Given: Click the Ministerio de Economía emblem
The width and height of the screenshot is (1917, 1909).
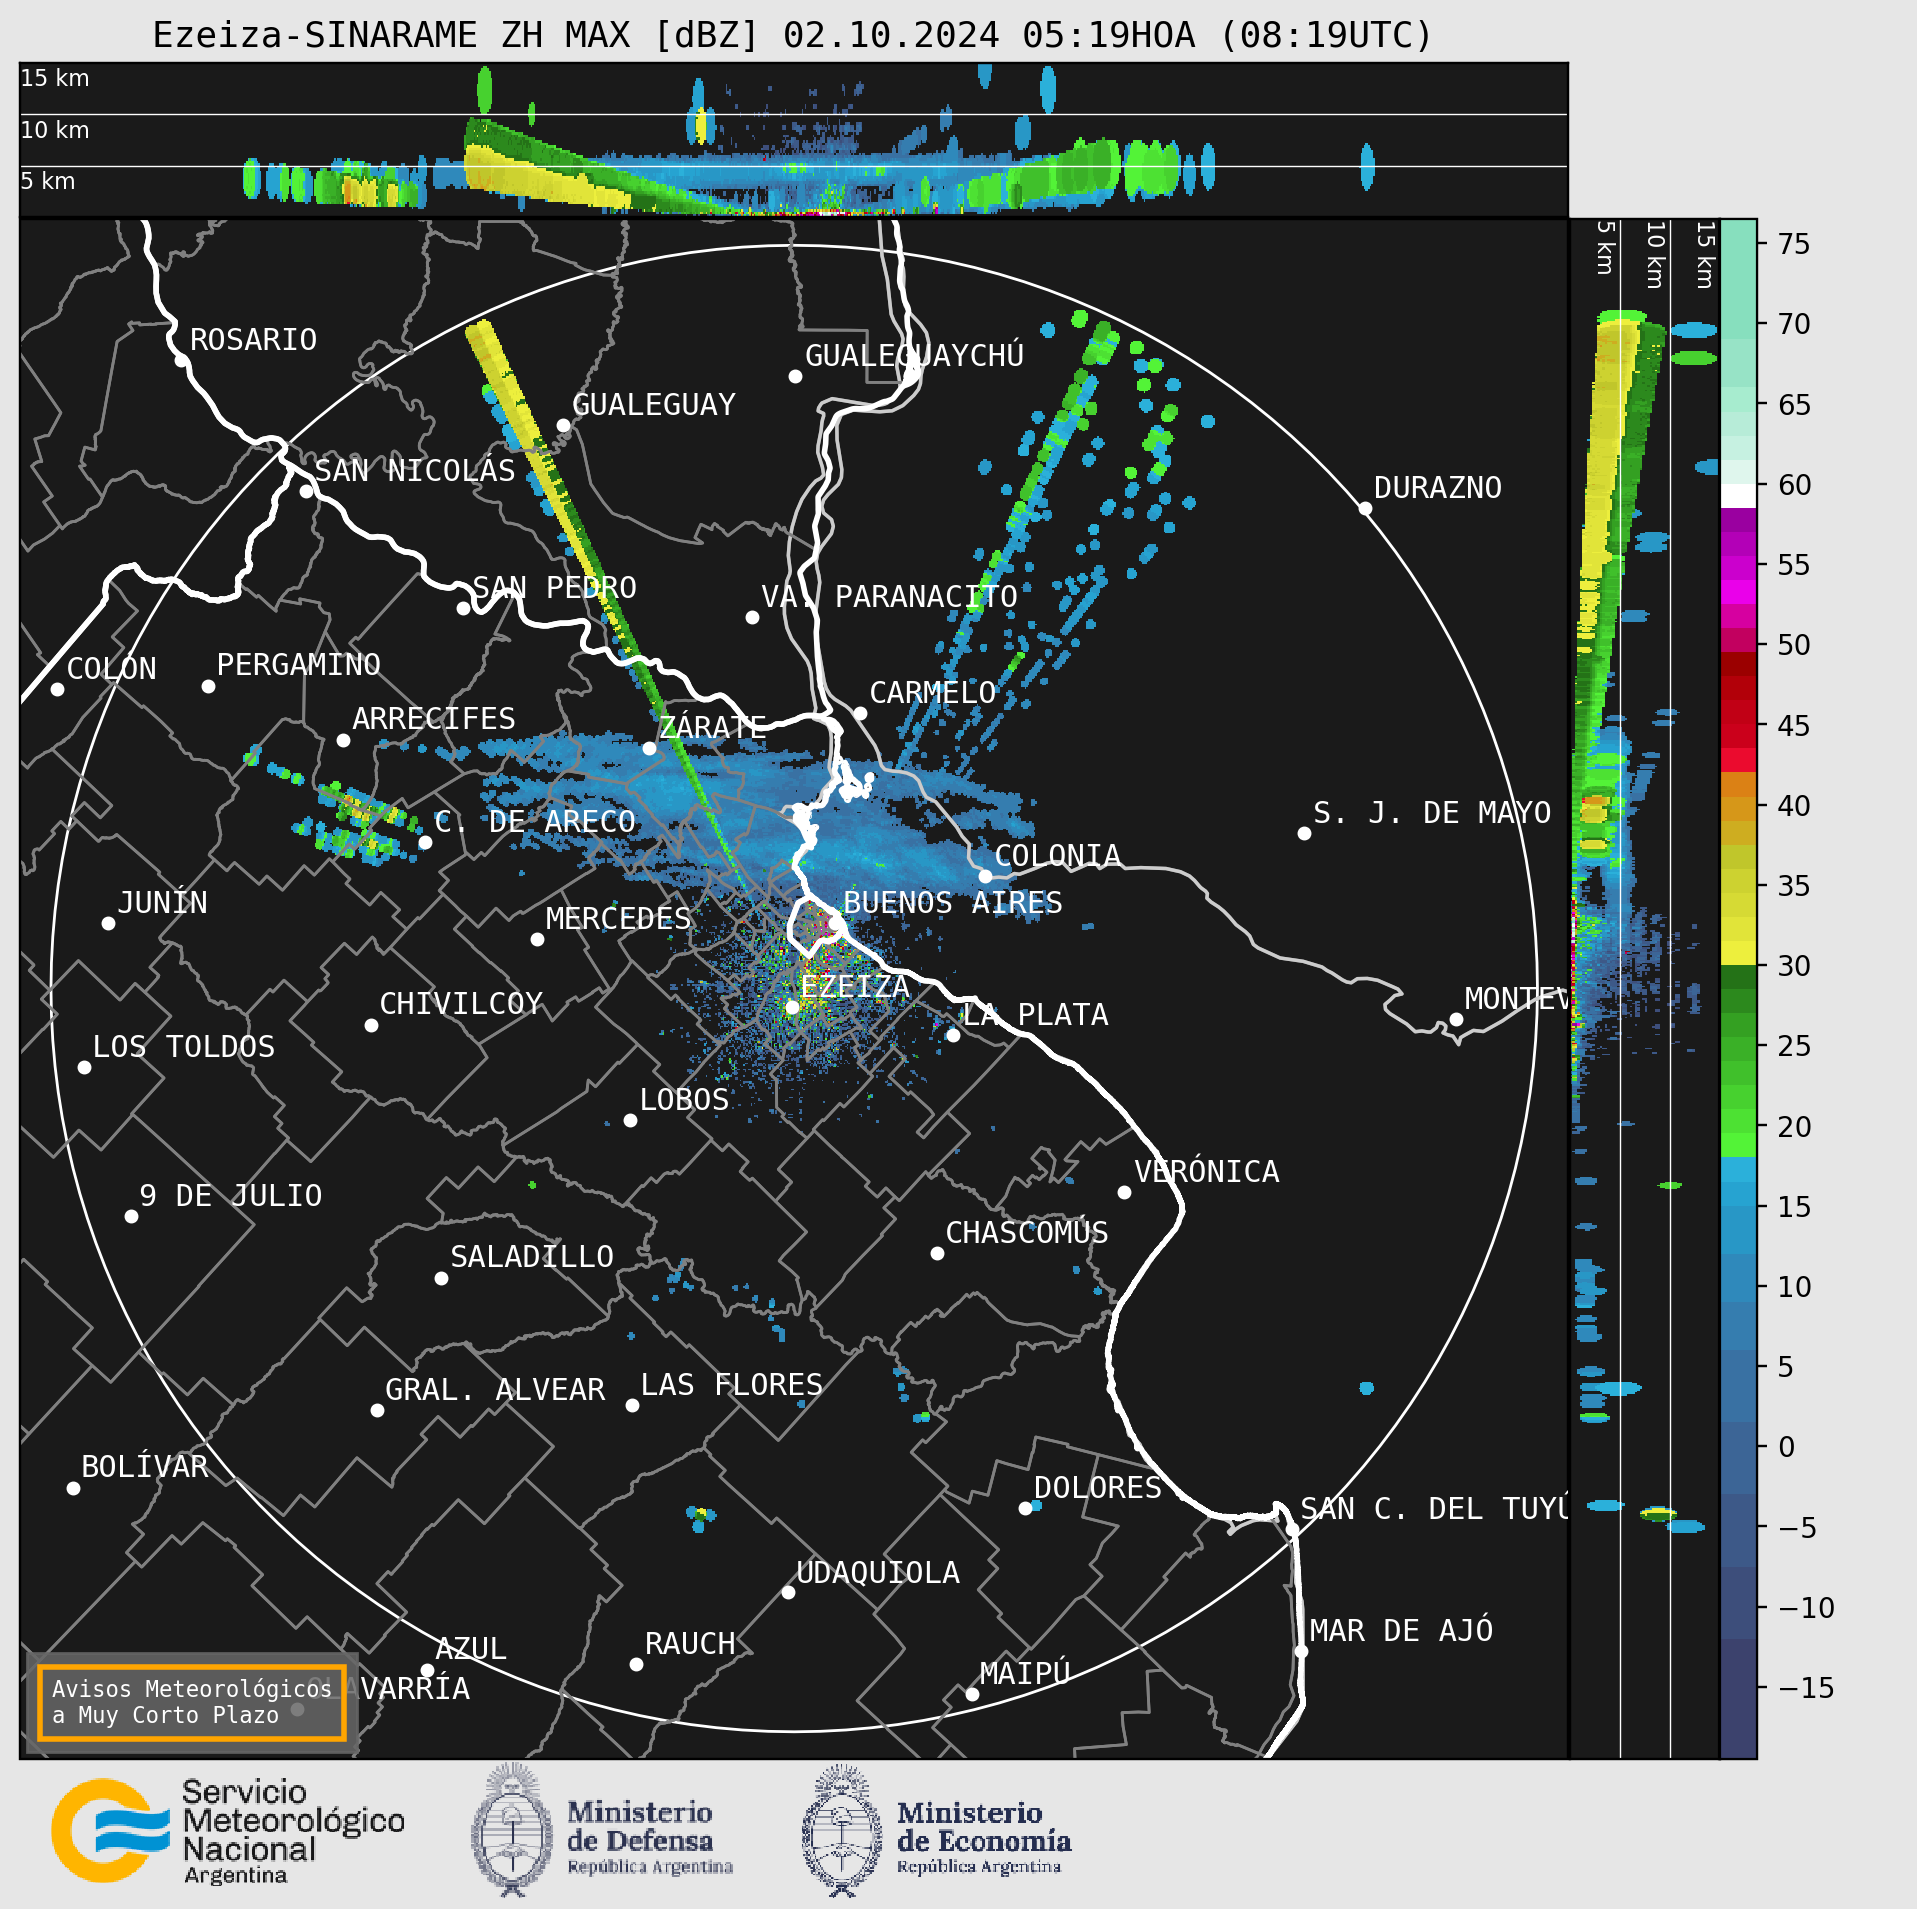Looking at the screenshot, I should [842, 1830].
